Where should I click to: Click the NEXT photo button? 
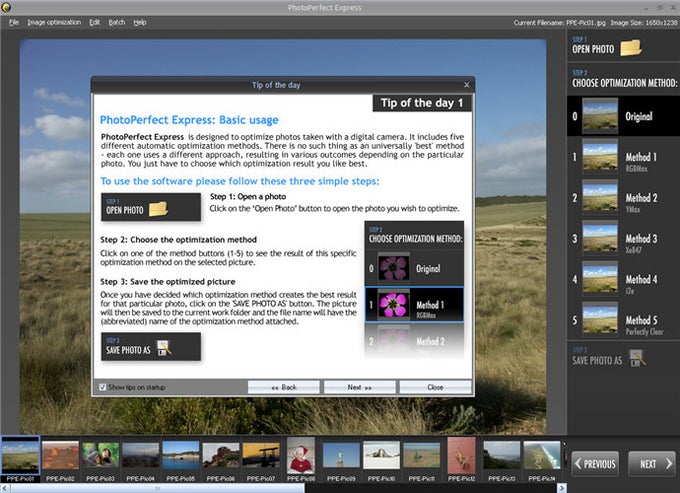pos(652,464)
